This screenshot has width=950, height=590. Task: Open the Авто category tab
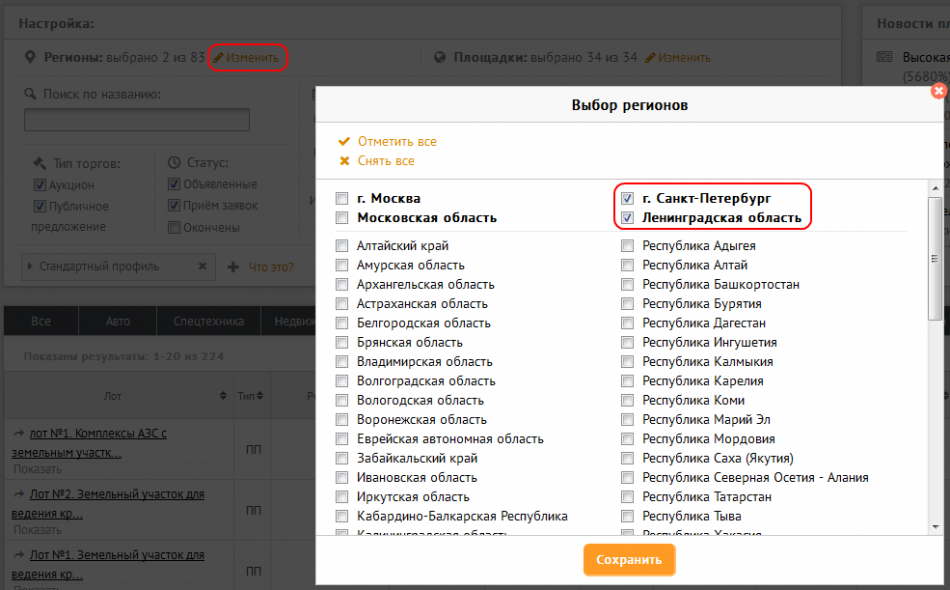point(118,321)
